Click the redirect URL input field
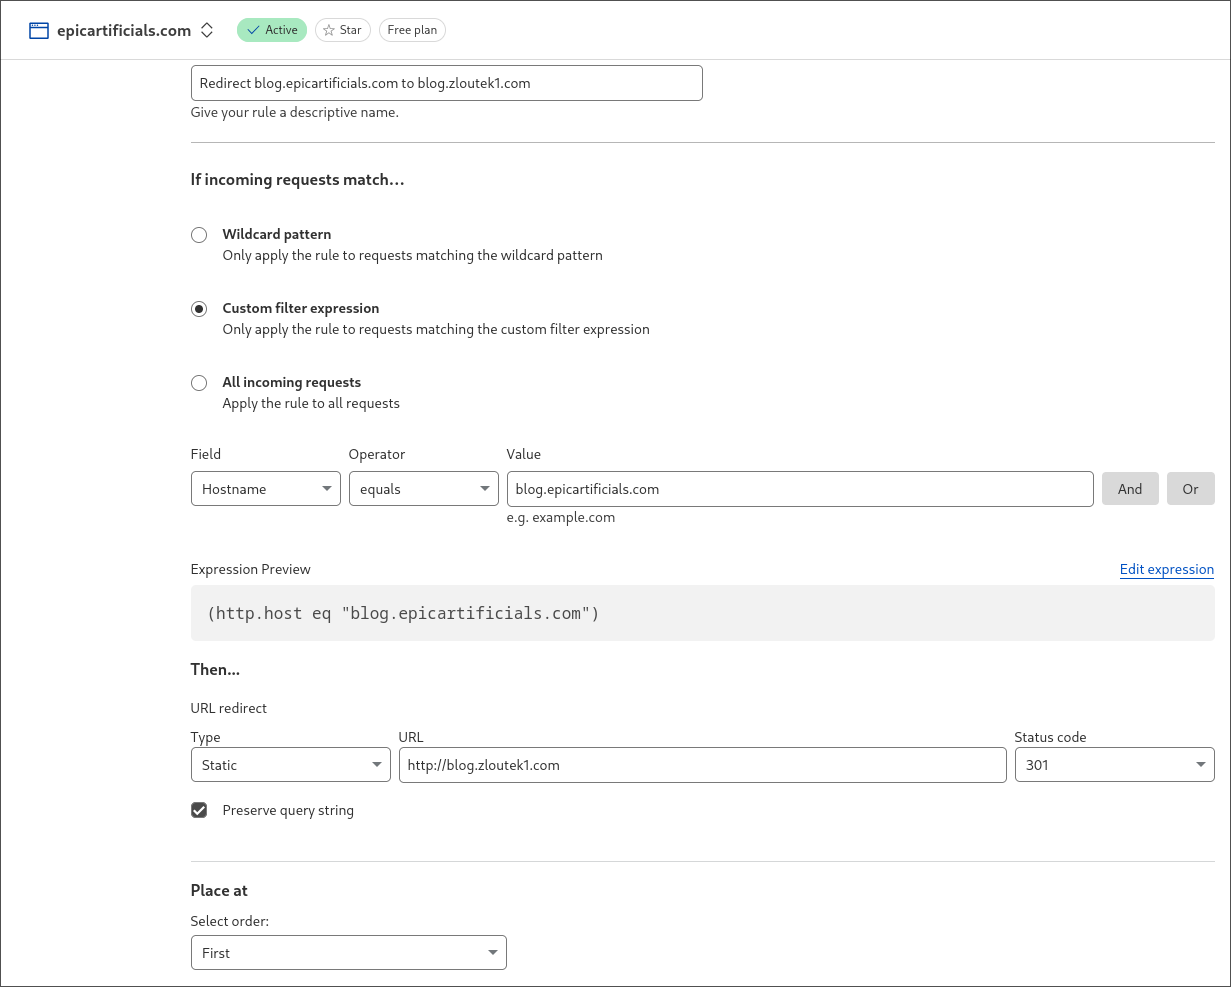Image resolution: width=1231 pixels, height=987 pixels. tap(702, 765)
